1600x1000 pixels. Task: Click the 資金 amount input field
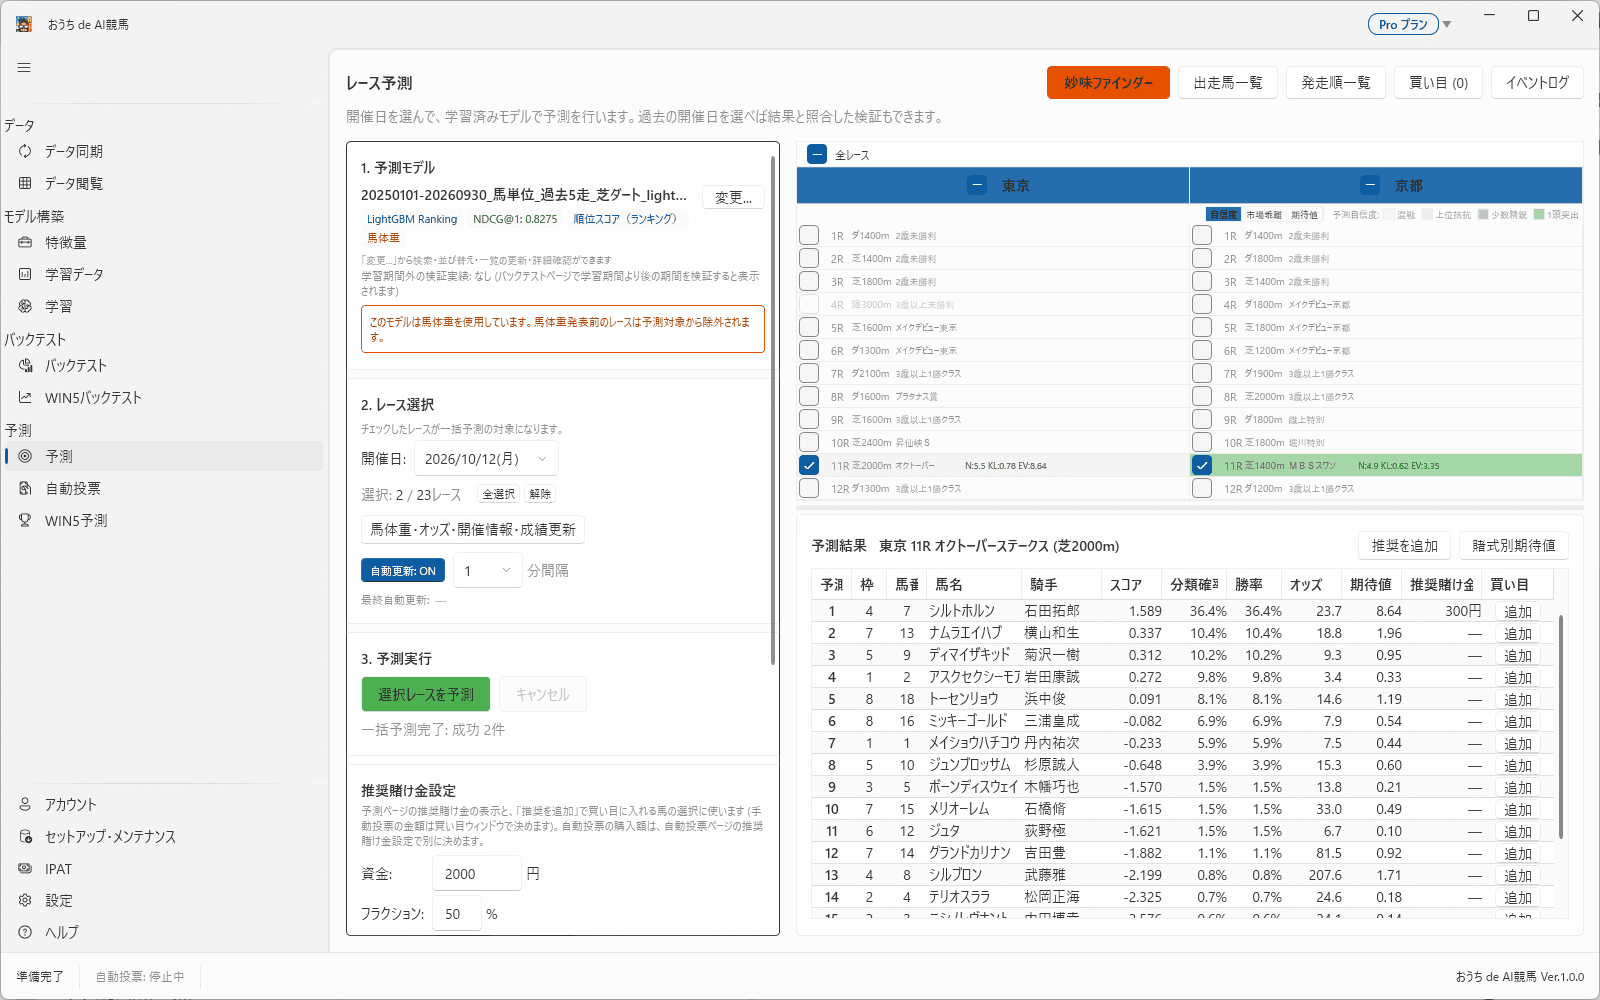(477, 874)
